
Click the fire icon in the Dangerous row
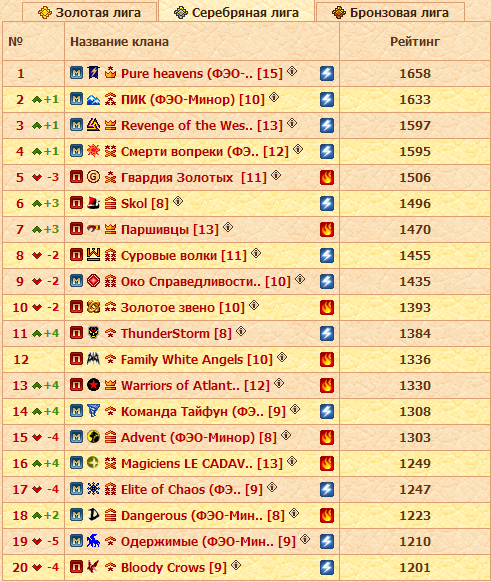click(x=327, y=515)
